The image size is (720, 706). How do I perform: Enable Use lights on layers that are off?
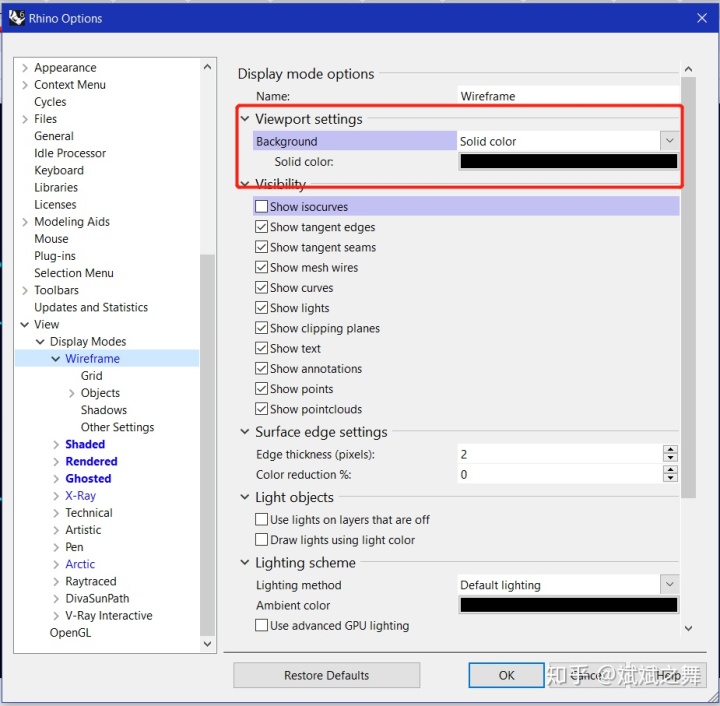tap(261, 519)
